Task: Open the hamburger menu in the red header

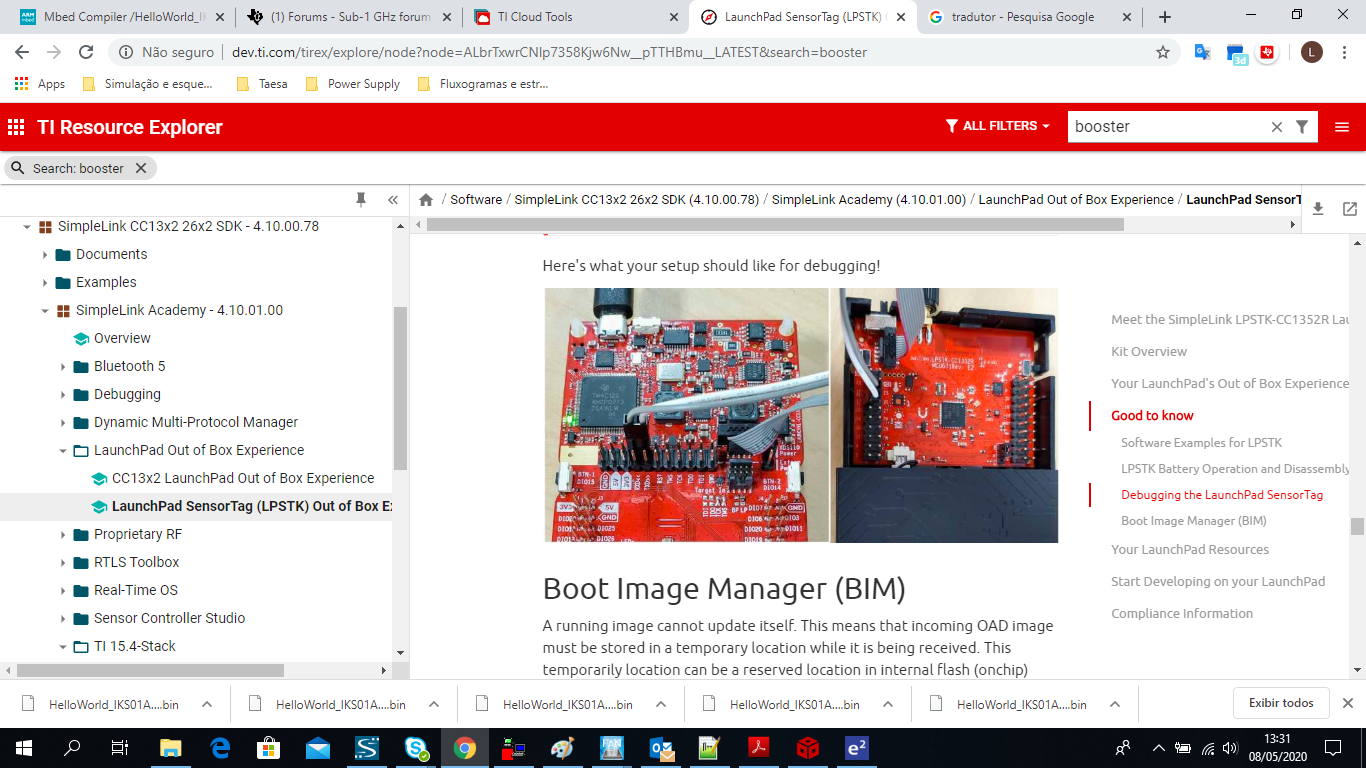Action: coord(1342,127)
